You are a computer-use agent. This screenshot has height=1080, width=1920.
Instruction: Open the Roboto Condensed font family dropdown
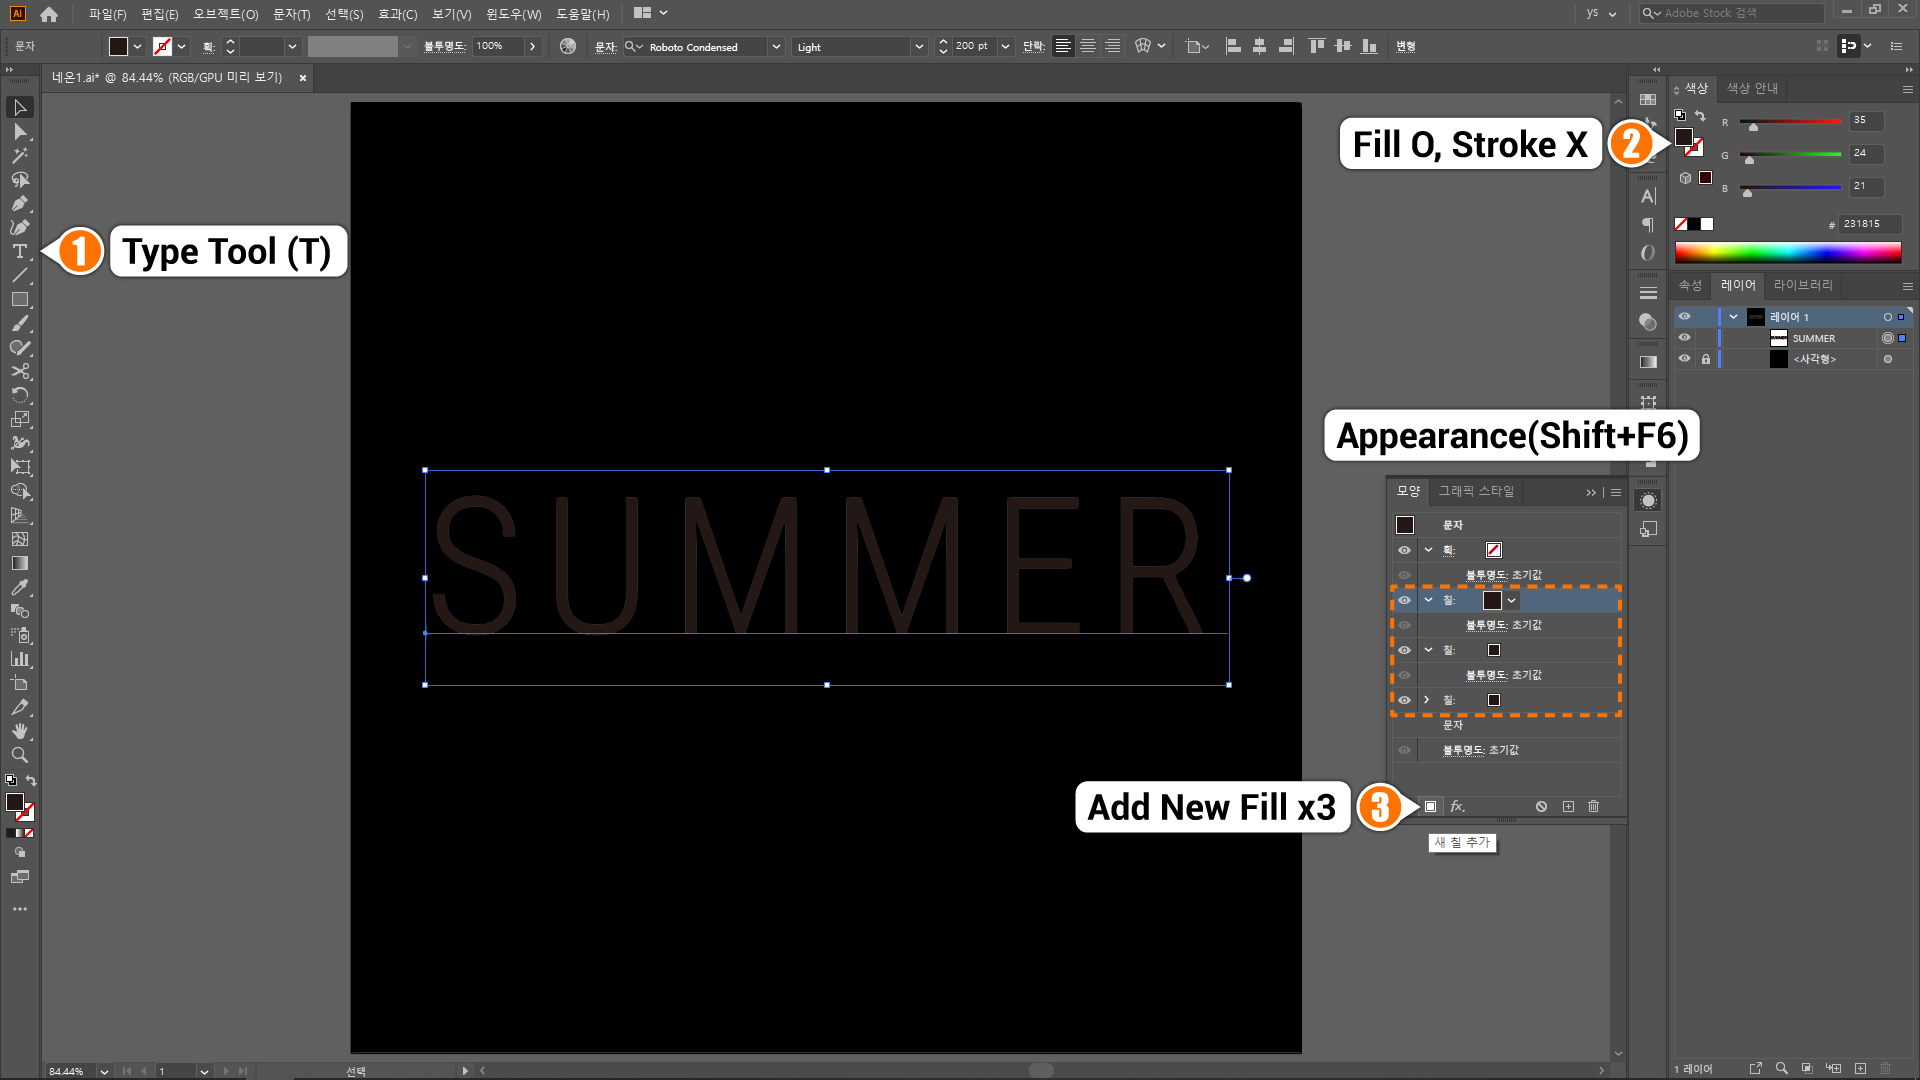click(x=776, y=47)
